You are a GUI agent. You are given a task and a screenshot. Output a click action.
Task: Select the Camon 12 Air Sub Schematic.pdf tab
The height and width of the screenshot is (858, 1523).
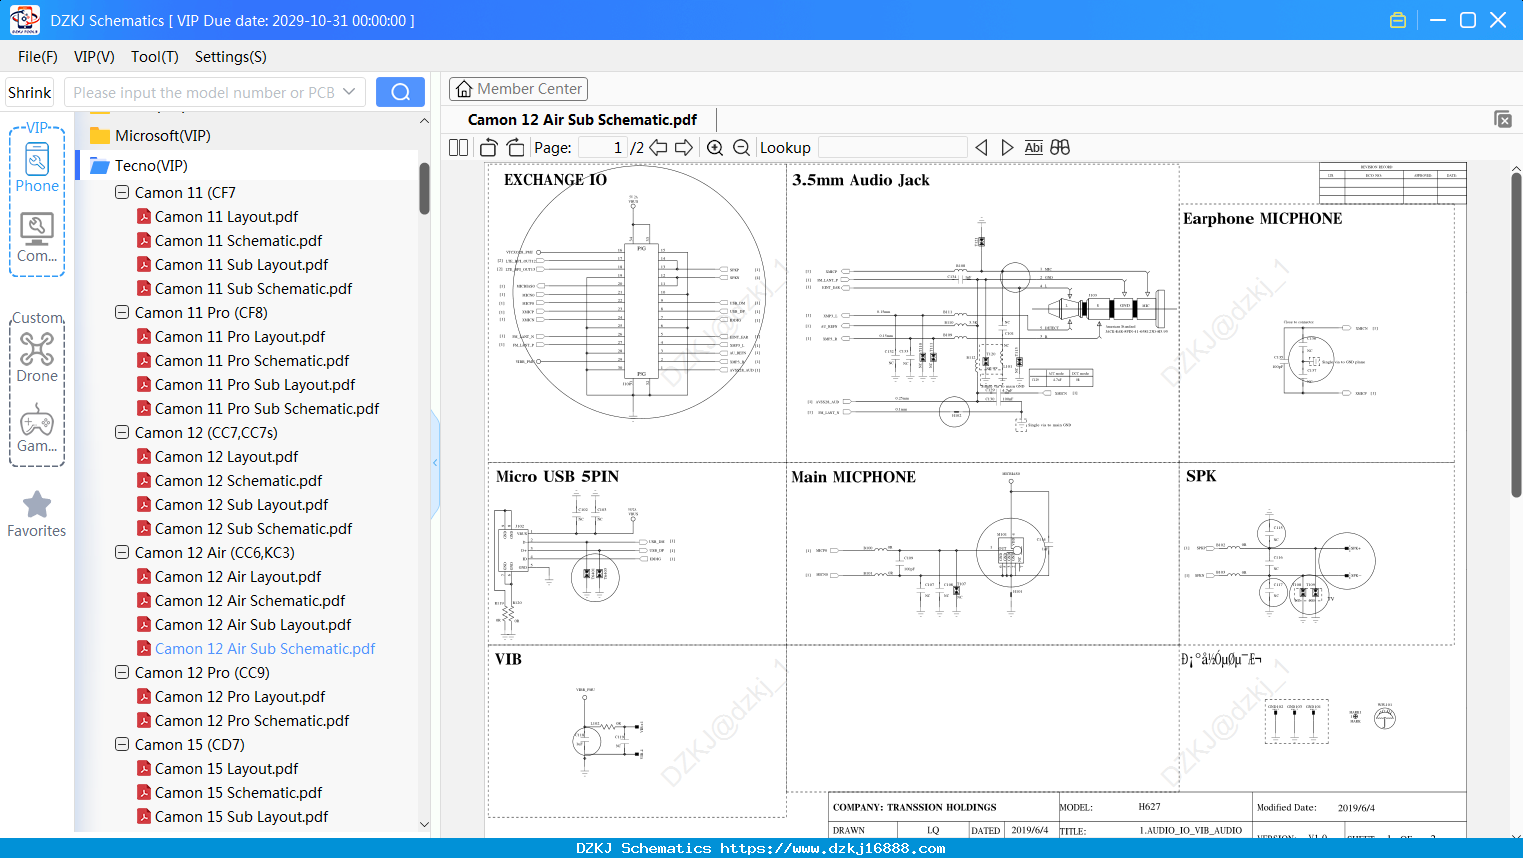582,119
